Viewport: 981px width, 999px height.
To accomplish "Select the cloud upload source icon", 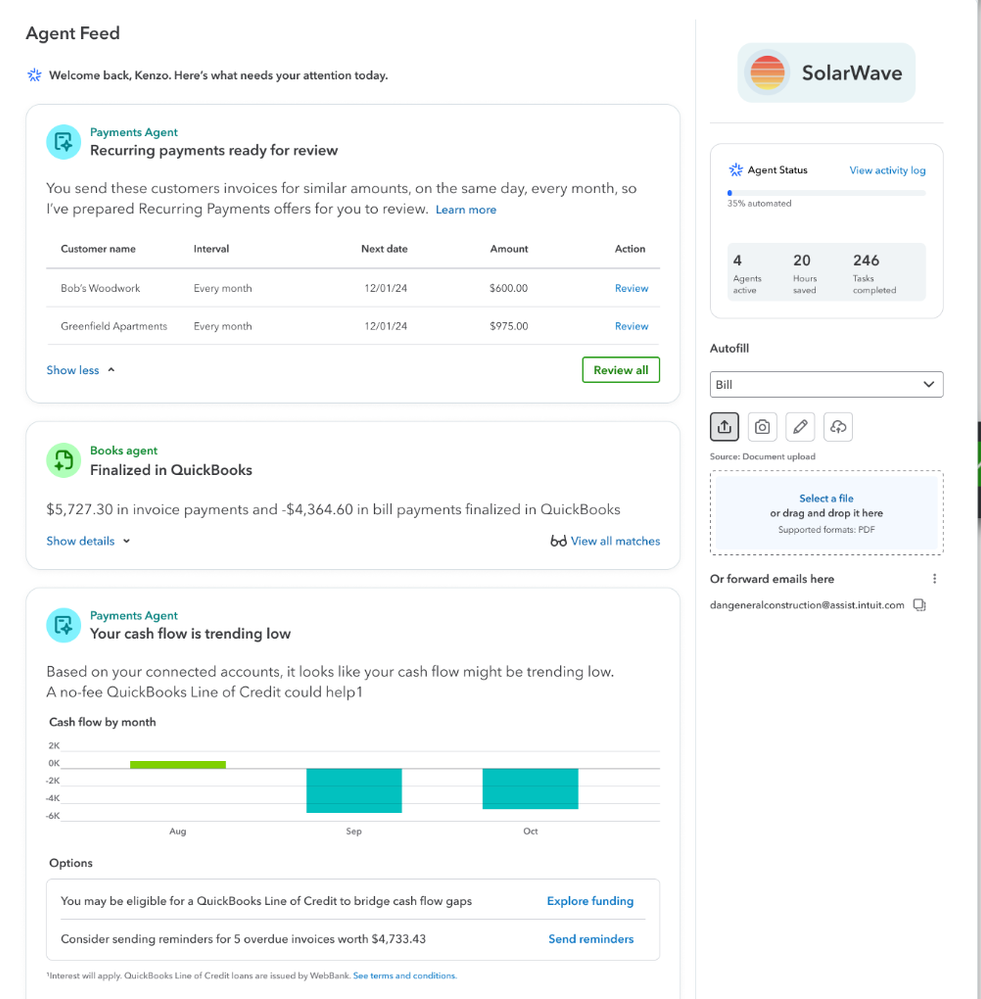I will [838, 427].
